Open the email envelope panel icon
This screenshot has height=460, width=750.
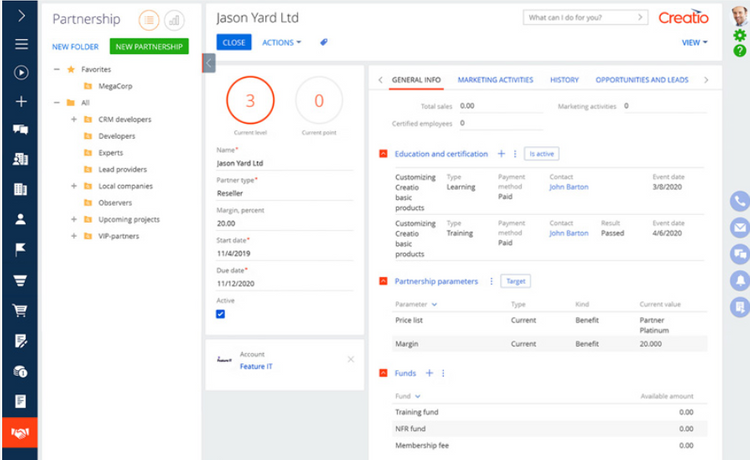point(739,227)
